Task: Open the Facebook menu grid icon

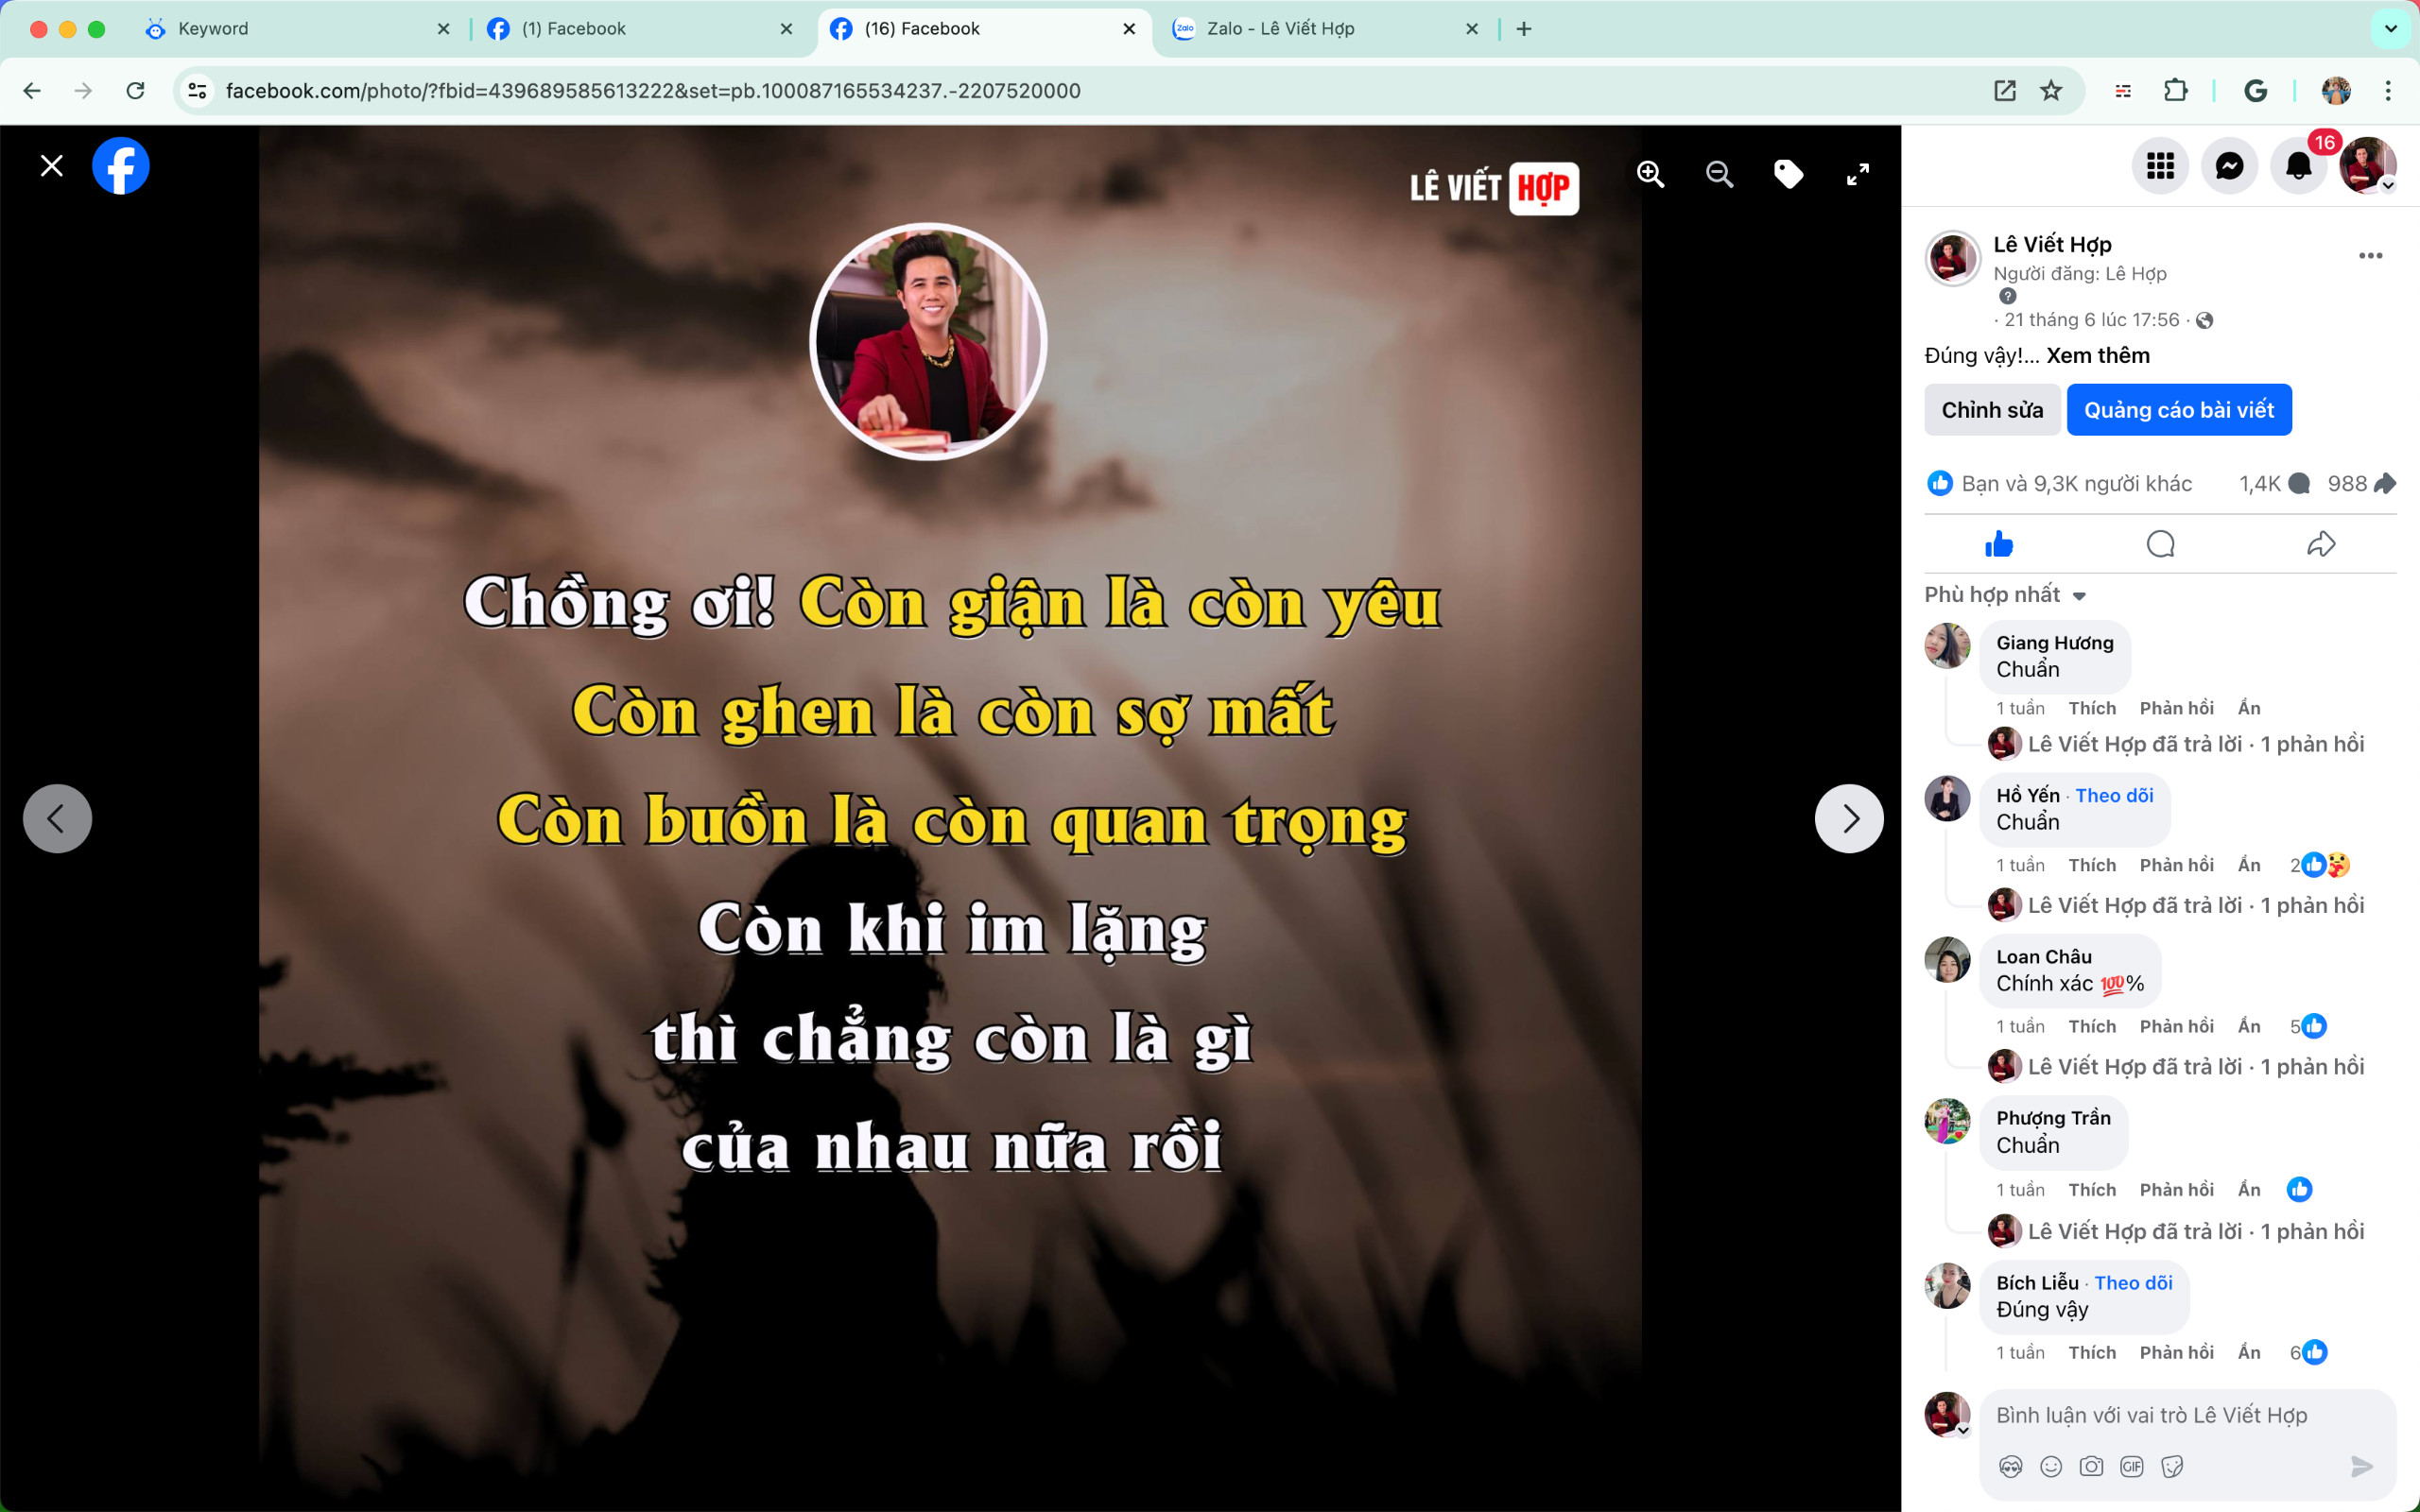Action: 2160,166
